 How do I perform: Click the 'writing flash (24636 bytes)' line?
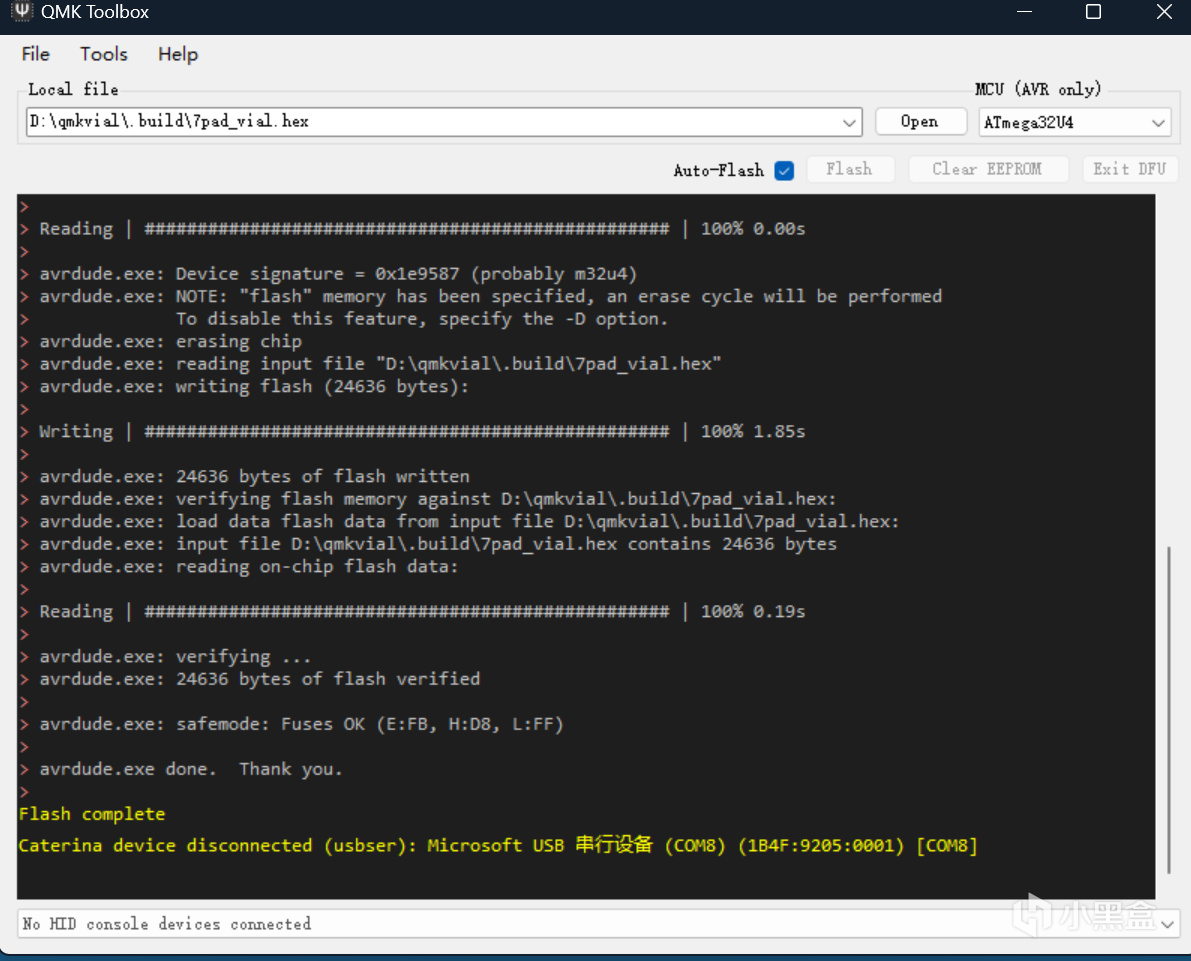point(254,386)
